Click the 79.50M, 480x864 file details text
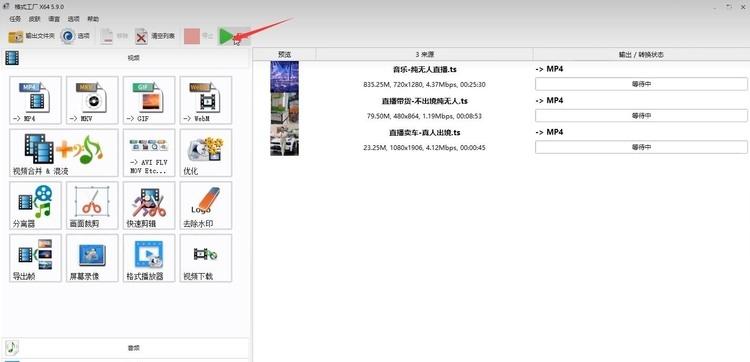Viewport: 750px width, 362px height. tap(424, 116)
